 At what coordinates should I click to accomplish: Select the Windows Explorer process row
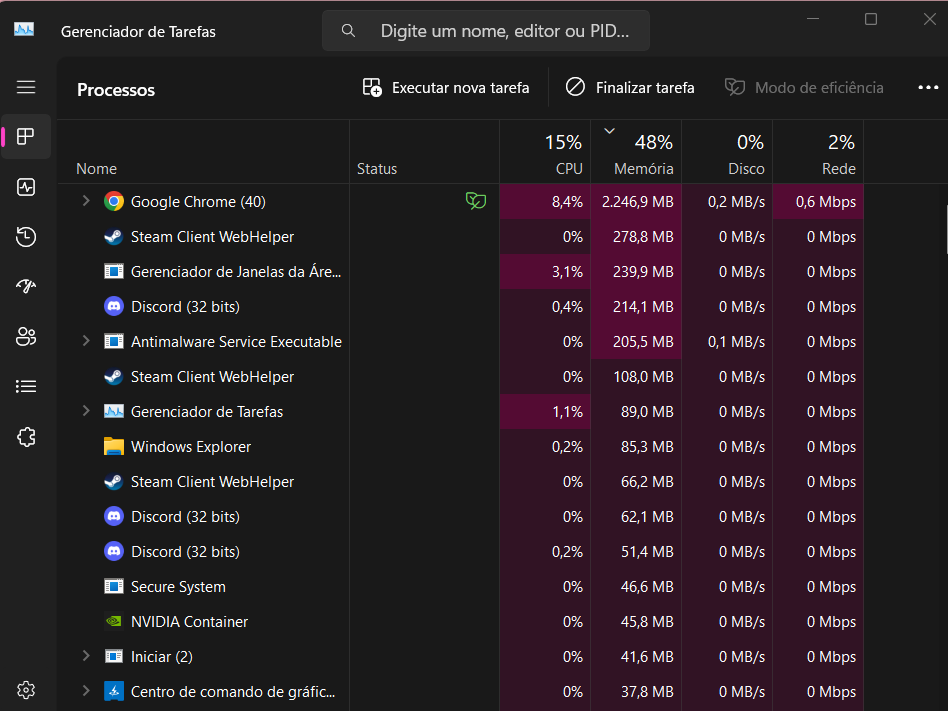click(461, 446)
